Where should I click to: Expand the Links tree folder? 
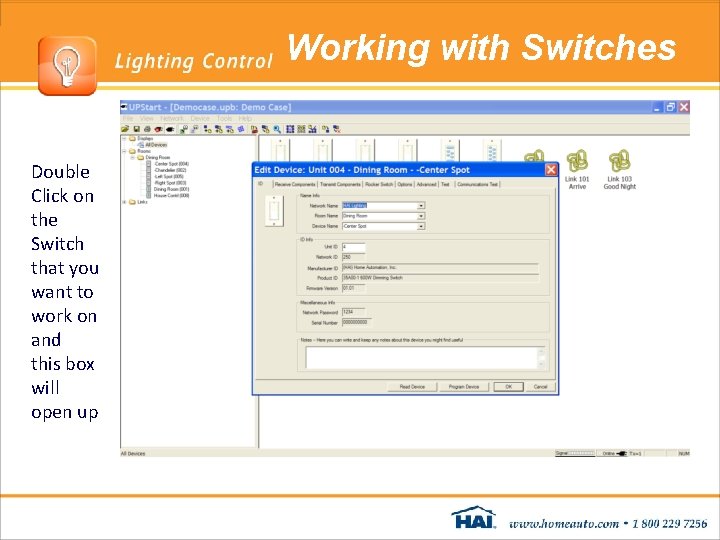[x=124, y=202]
